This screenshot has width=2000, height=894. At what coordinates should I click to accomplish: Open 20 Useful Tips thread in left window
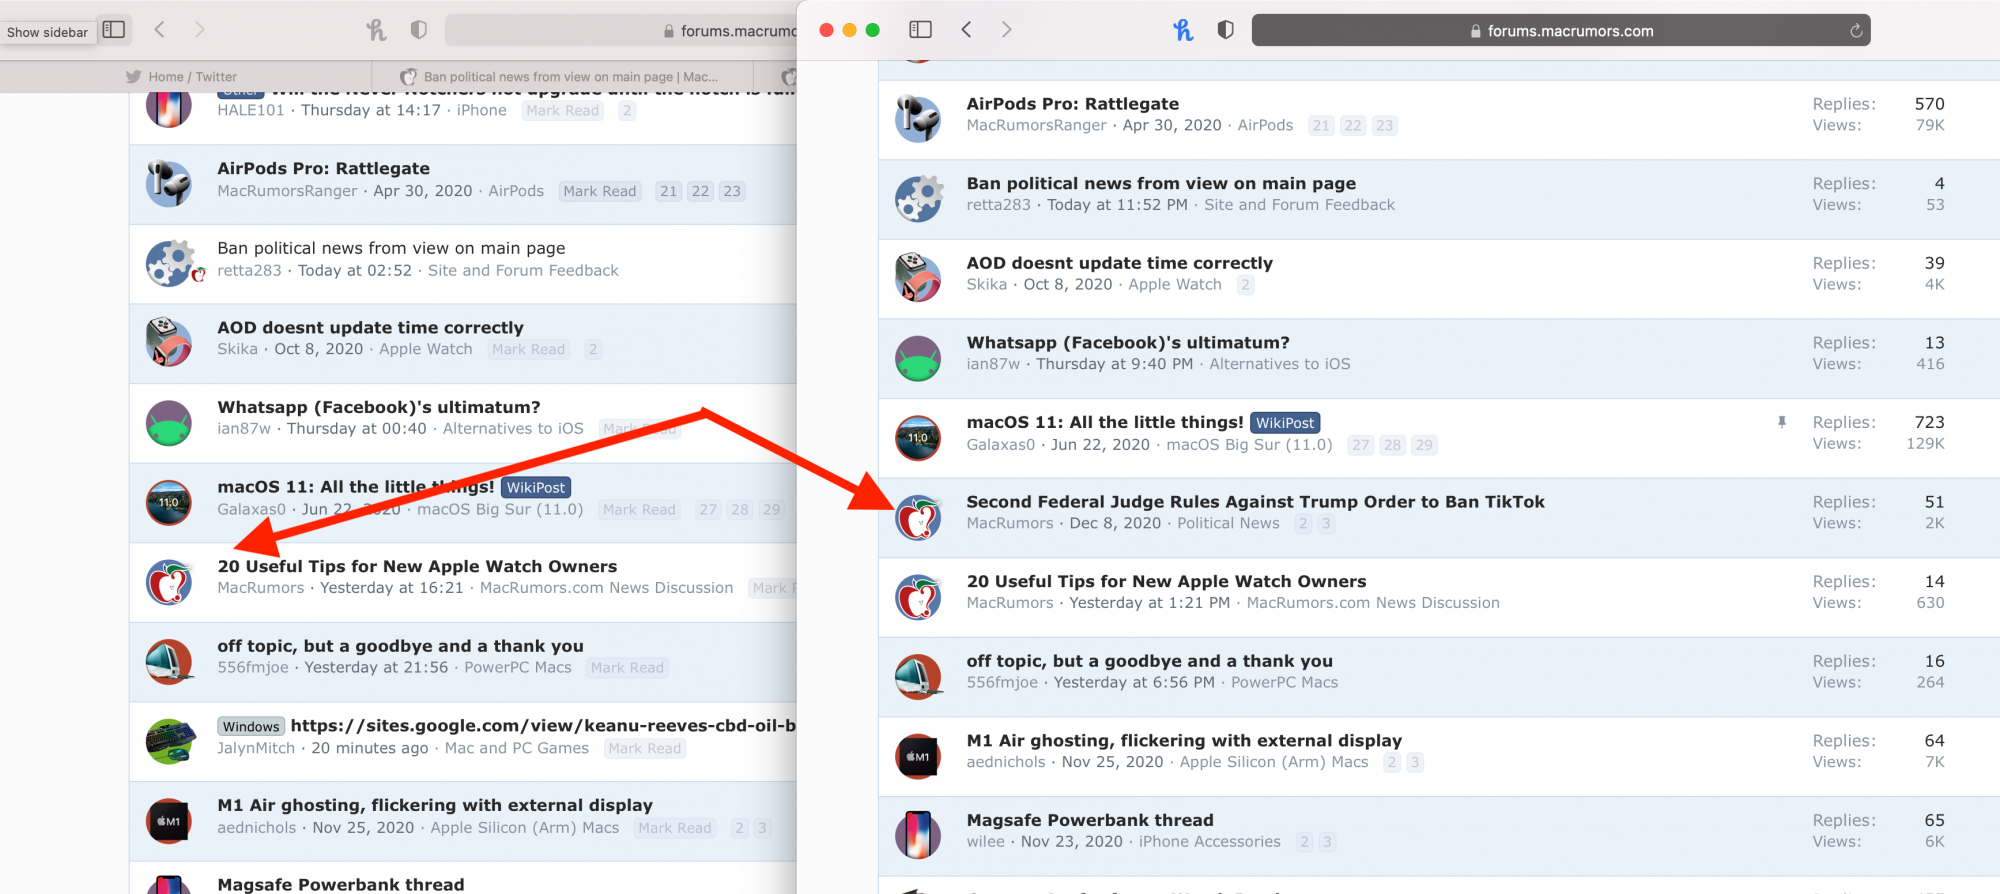[417, 567]
